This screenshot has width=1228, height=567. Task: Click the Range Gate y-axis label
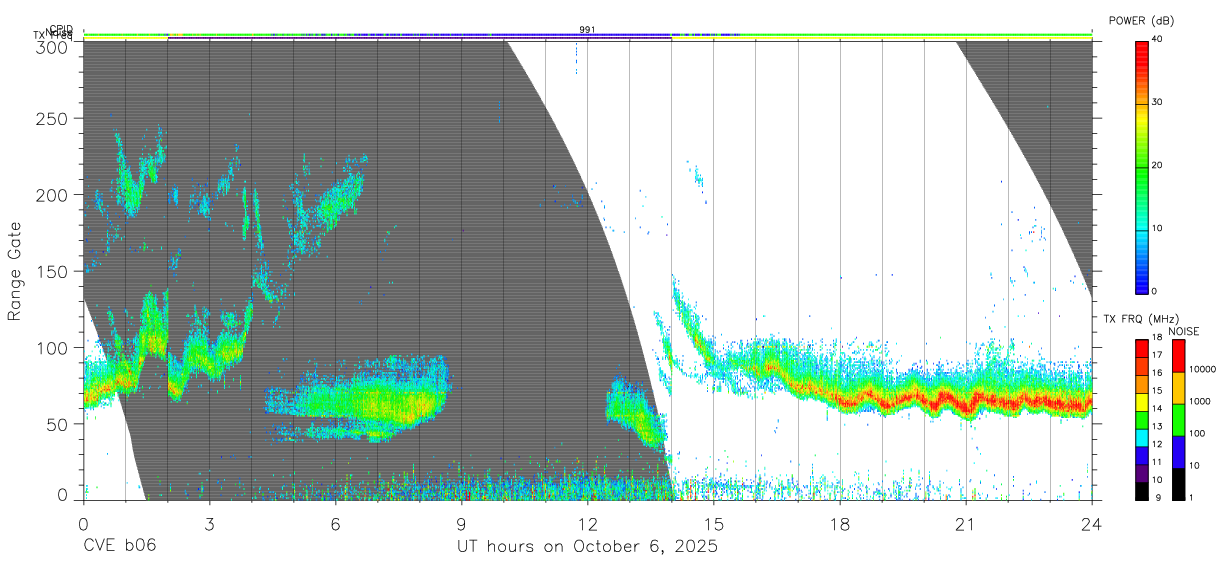(15, 272)
